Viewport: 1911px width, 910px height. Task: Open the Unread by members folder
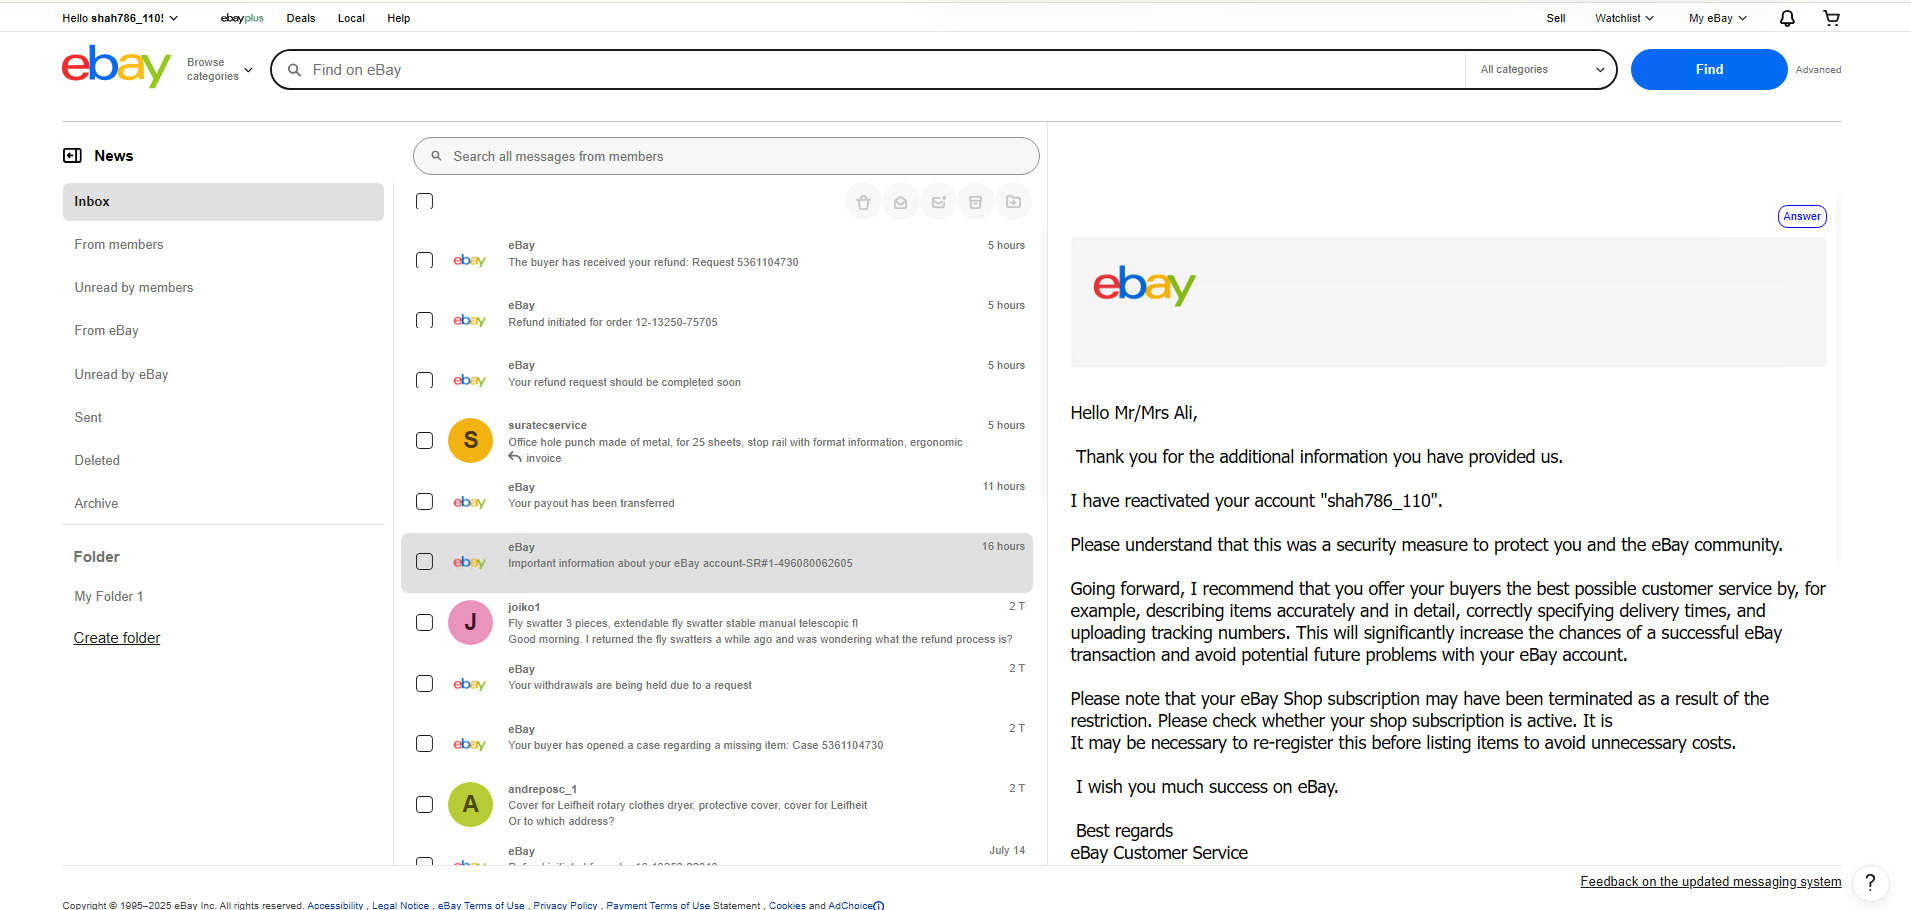[134, 288]
